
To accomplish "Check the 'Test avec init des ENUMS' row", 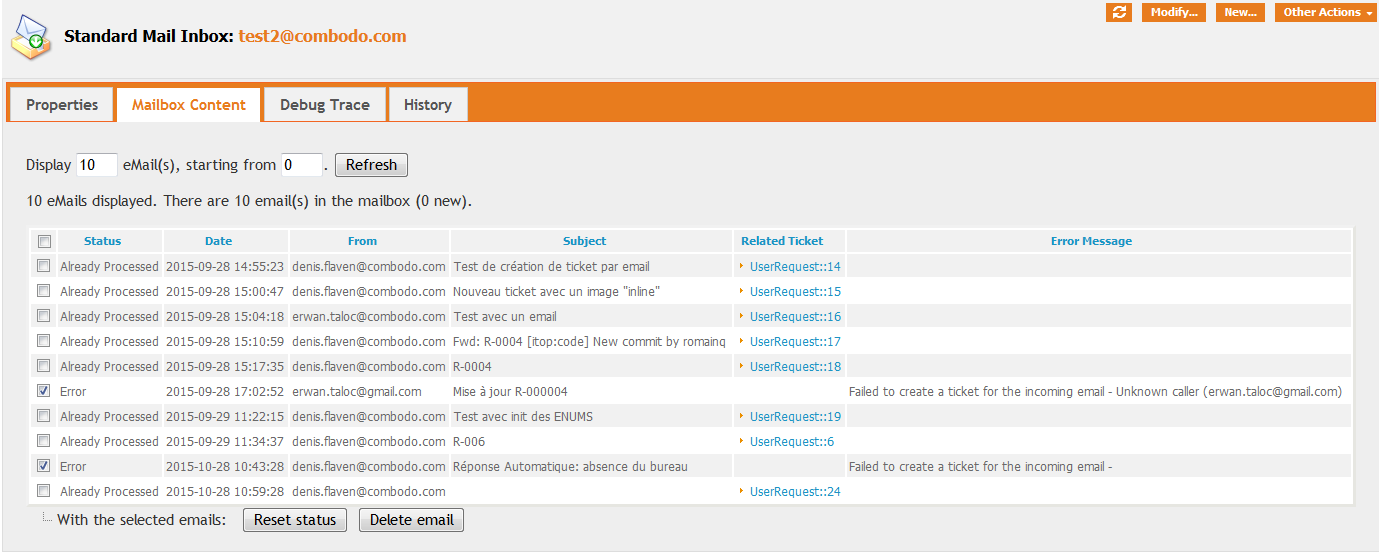I will tap(43, 416).
